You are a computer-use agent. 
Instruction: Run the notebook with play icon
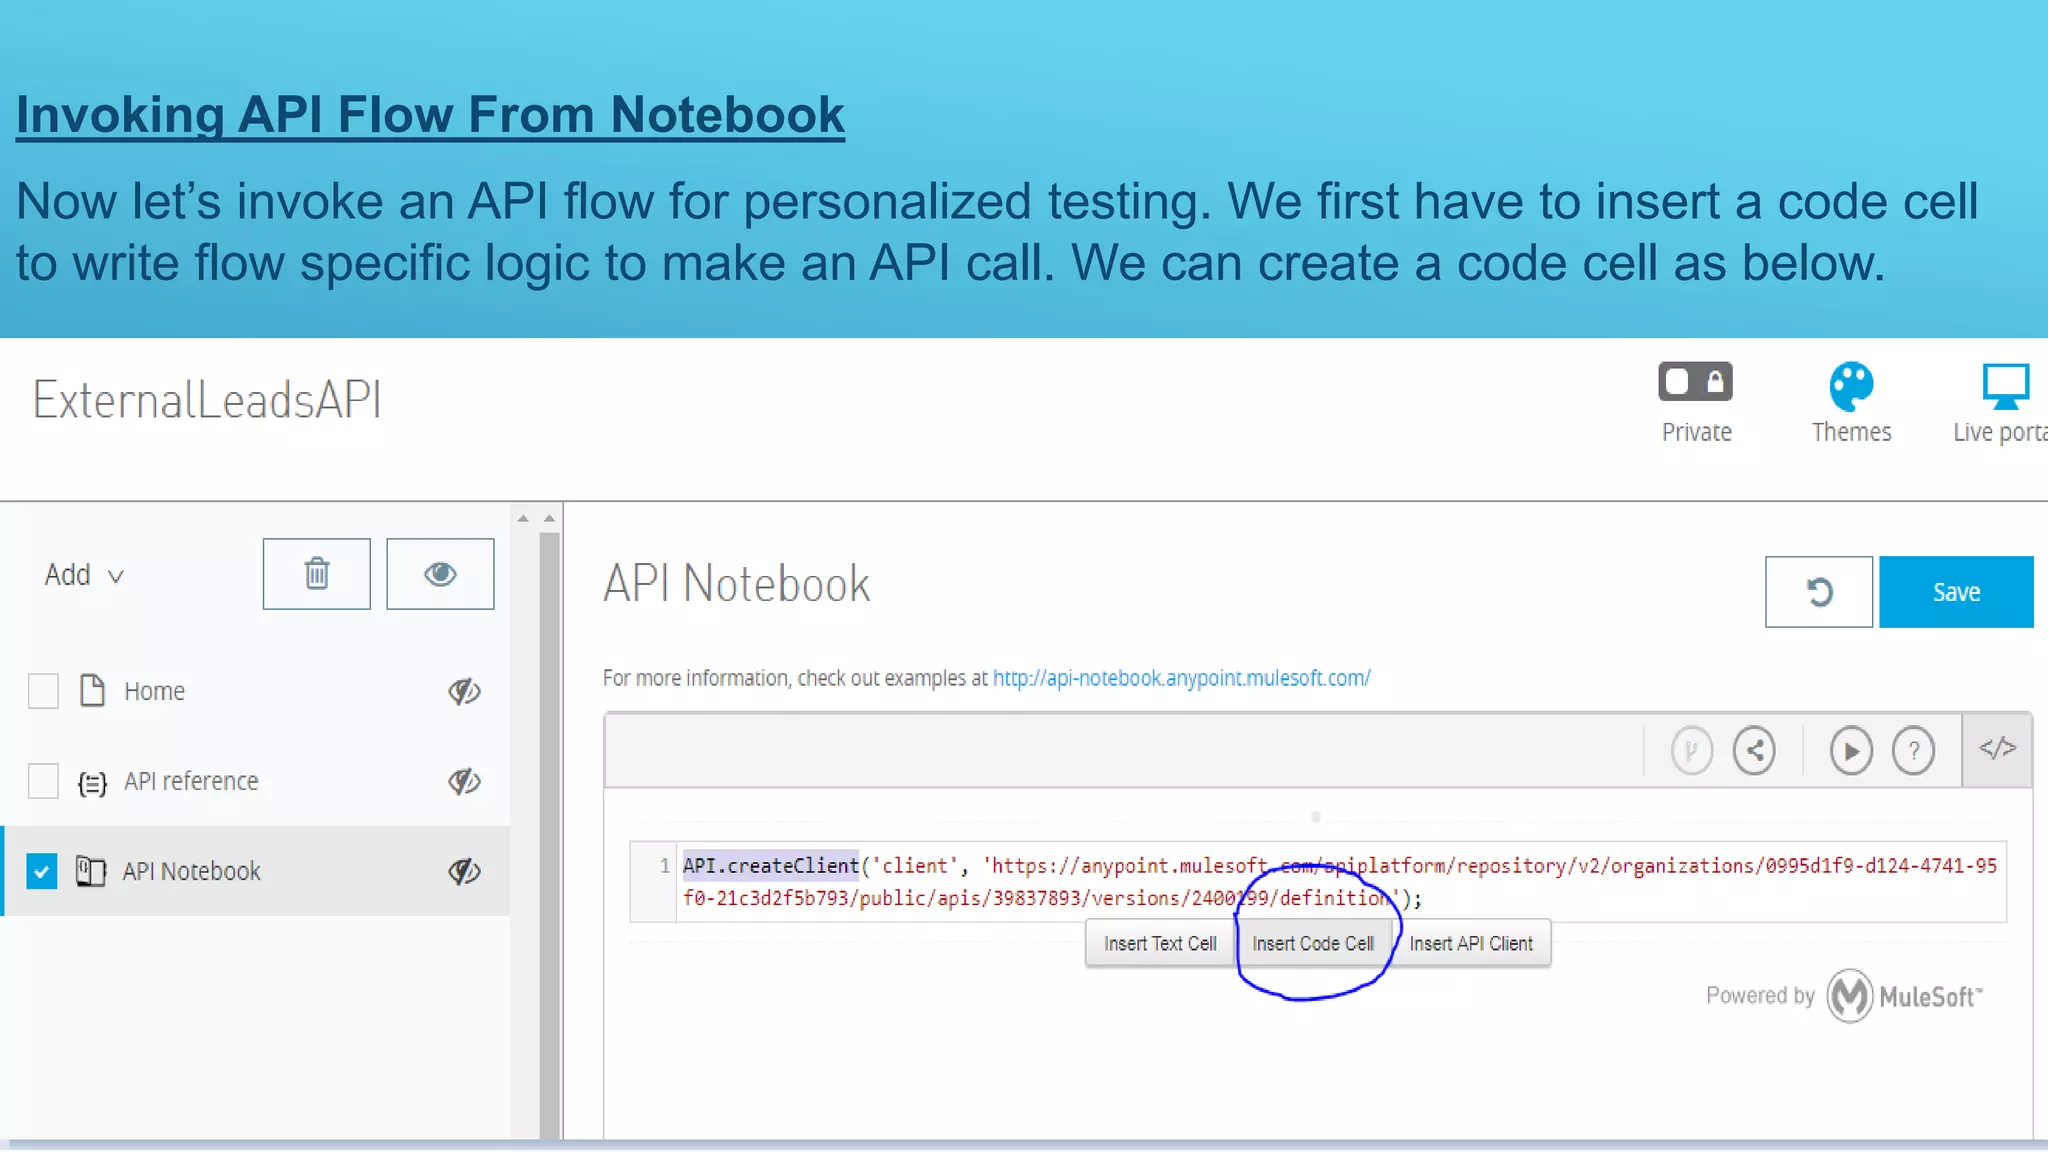pos(1851,750)
